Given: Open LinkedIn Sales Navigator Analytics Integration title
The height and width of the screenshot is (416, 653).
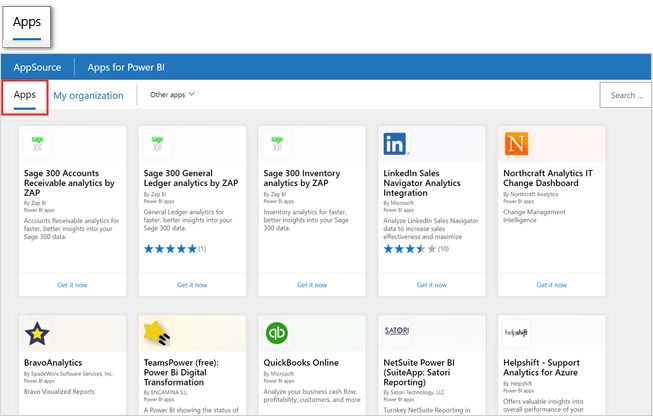Looking at the screenshot, I should tap(422, 183).
